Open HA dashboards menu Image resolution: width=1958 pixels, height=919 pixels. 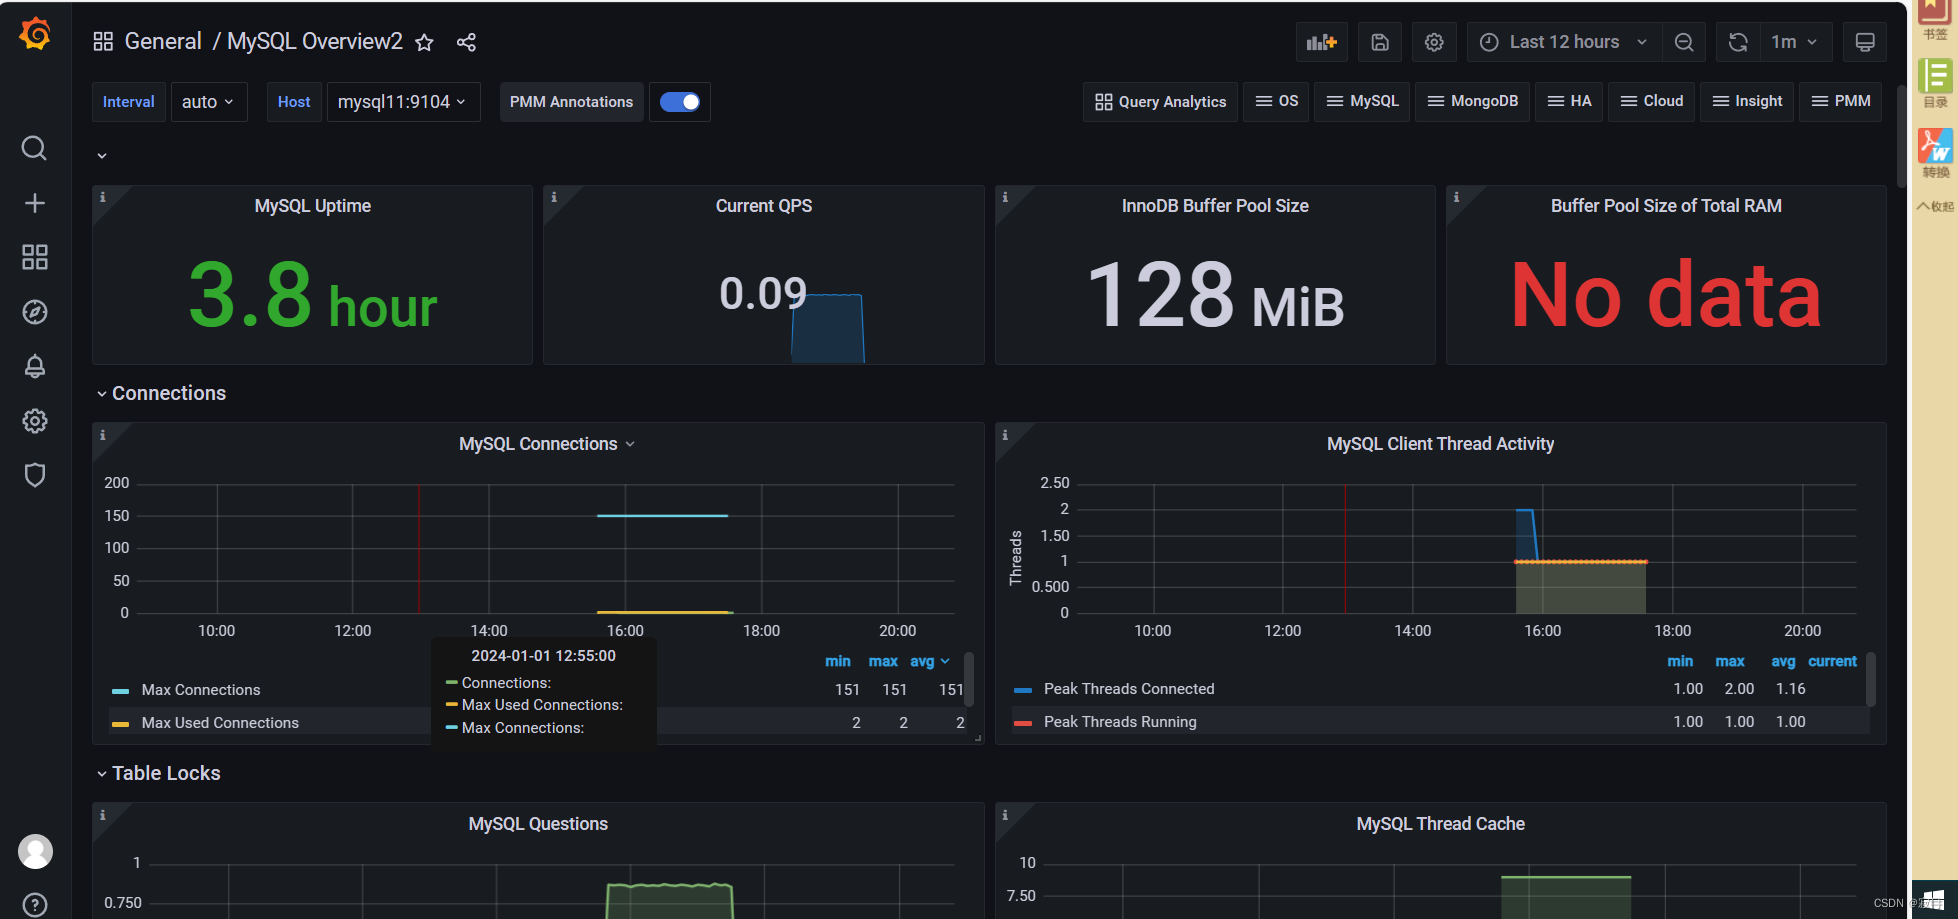1569,102
